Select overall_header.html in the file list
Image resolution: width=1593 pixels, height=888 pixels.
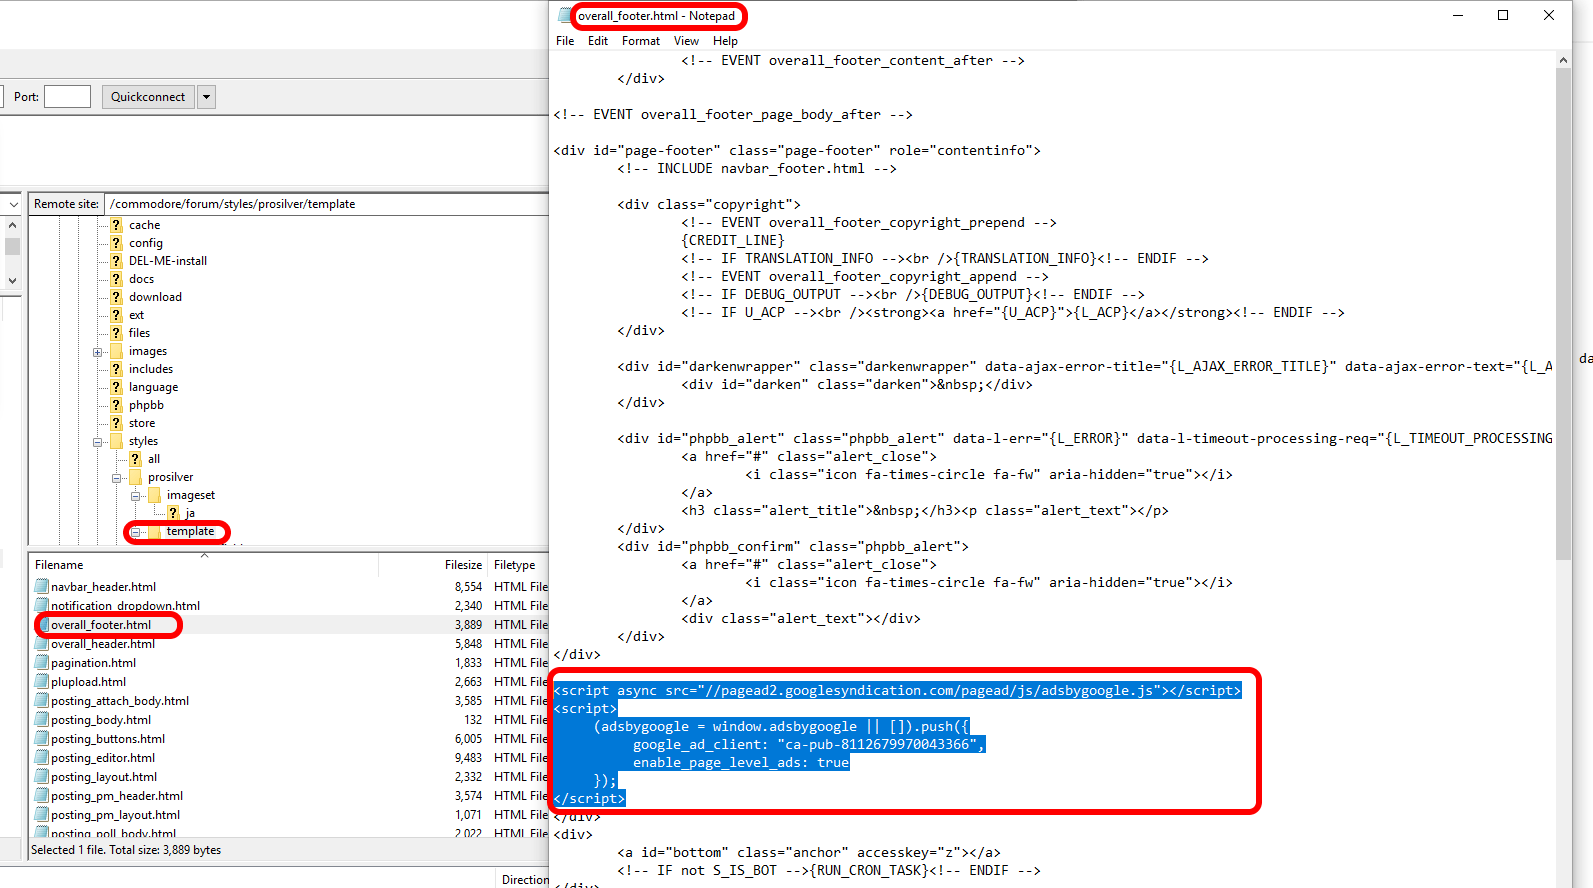tap(103, 644)
